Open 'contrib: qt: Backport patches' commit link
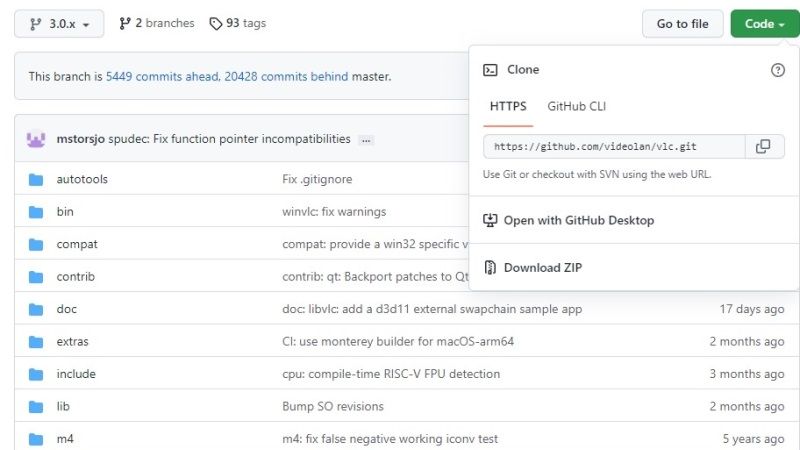This screenshot has width=800, height=450. (376, 277)
